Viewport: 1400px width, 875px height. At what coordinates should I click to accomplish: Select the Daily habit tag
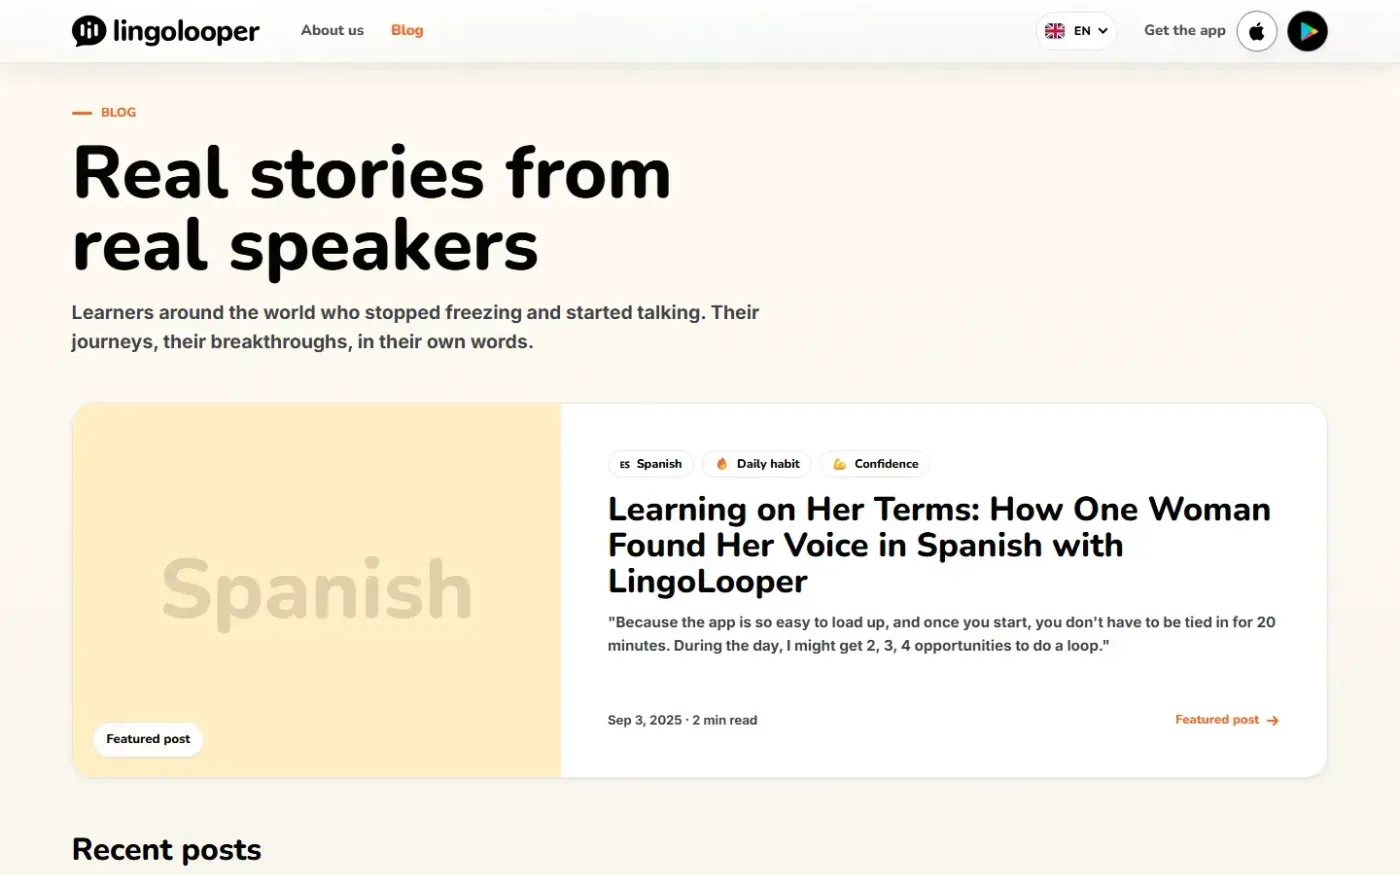pos(757,464)
